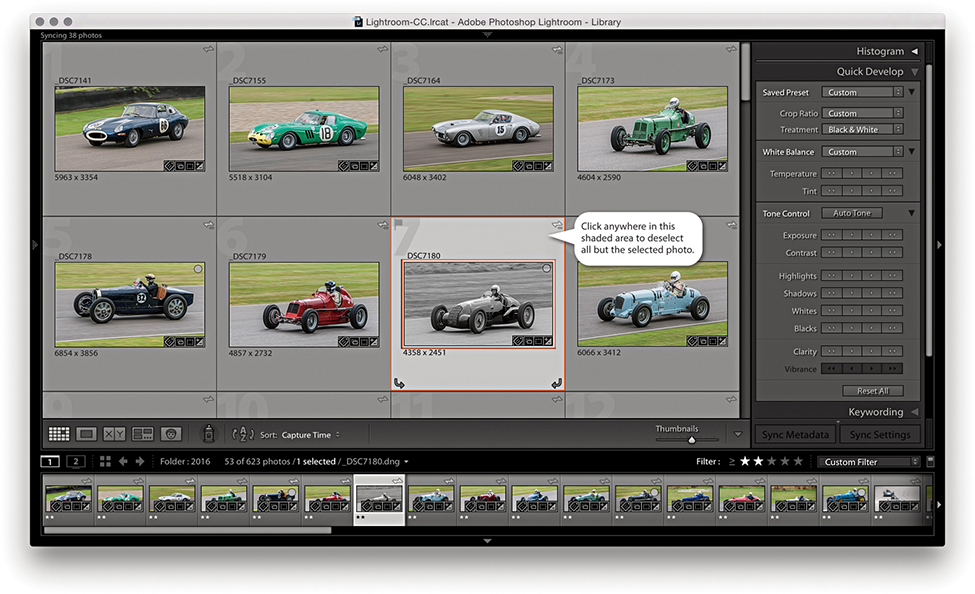The height and width of the screenshot is (594, 975).
Task: Show filmstrip source grid icon
Action: point(105,461)
